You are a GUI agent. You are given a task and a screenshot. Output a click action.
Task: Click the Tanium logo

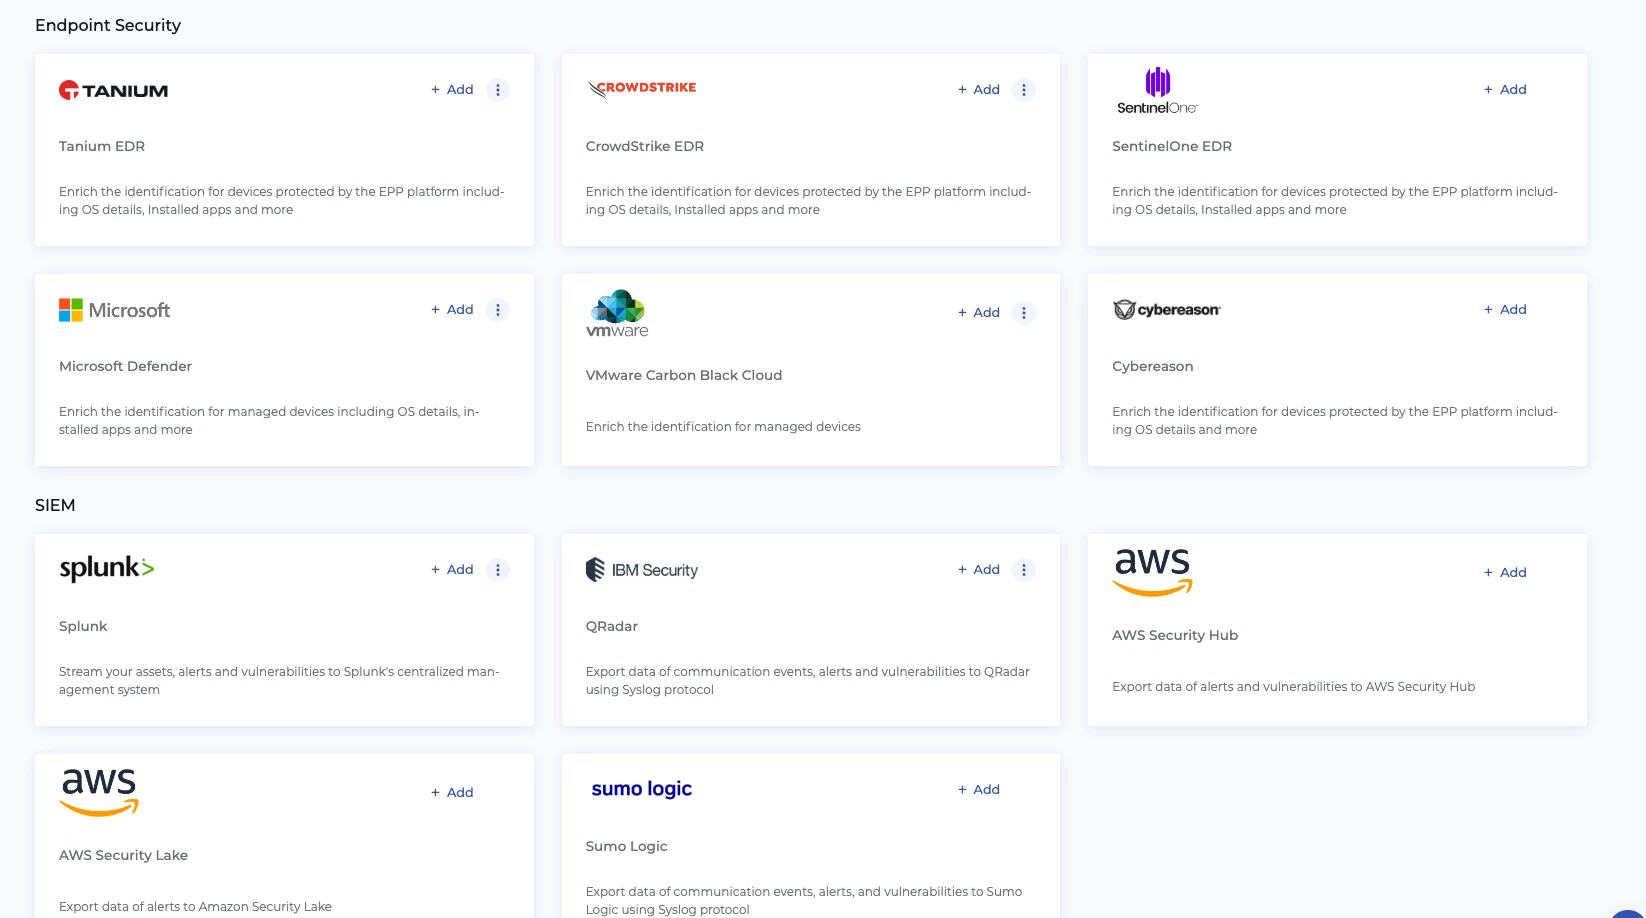[113, 90]
